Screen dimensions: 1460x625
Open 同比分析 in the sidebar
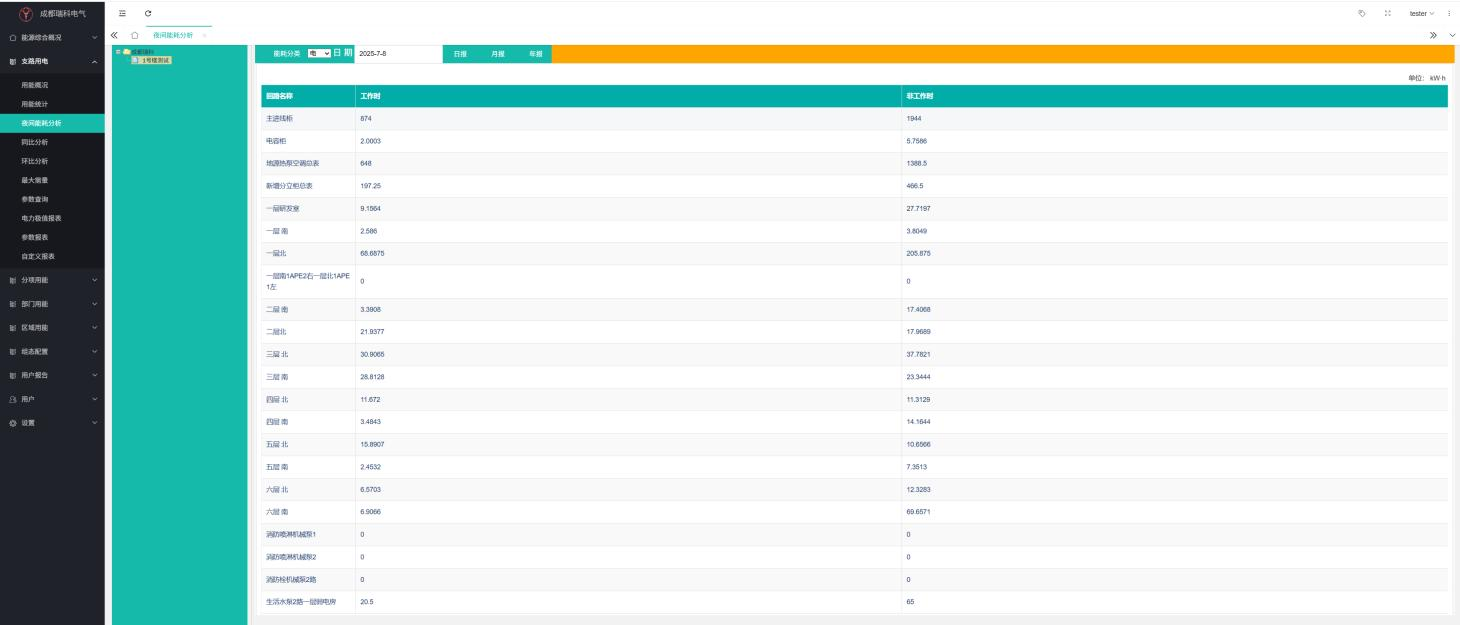click(x=35, y=142)
